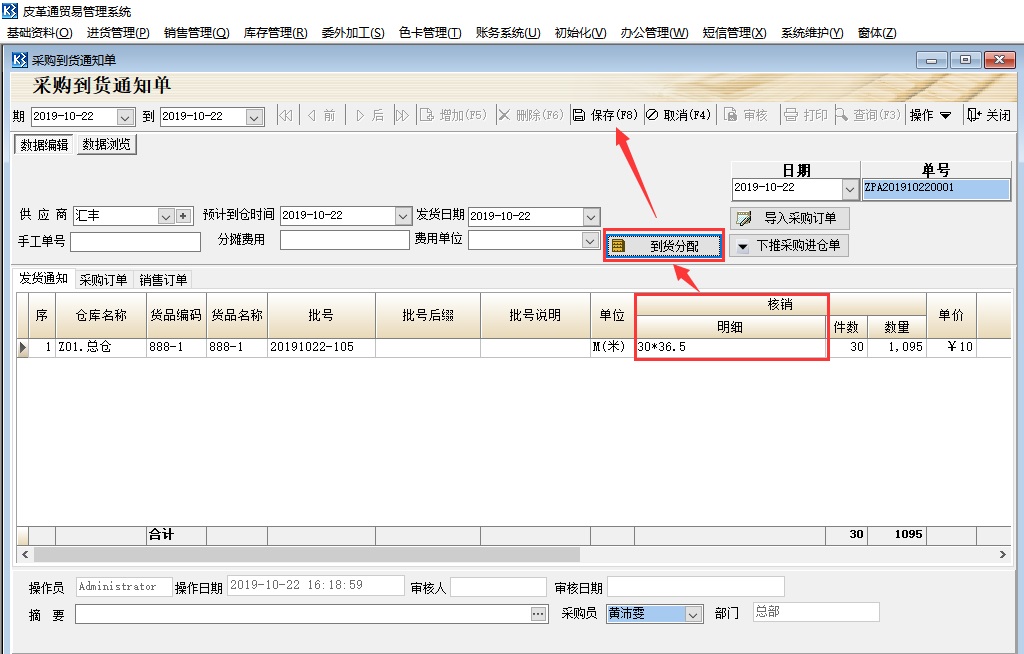
Task: Click 下推采购进仓单 button
Action: tap(789, 246)
